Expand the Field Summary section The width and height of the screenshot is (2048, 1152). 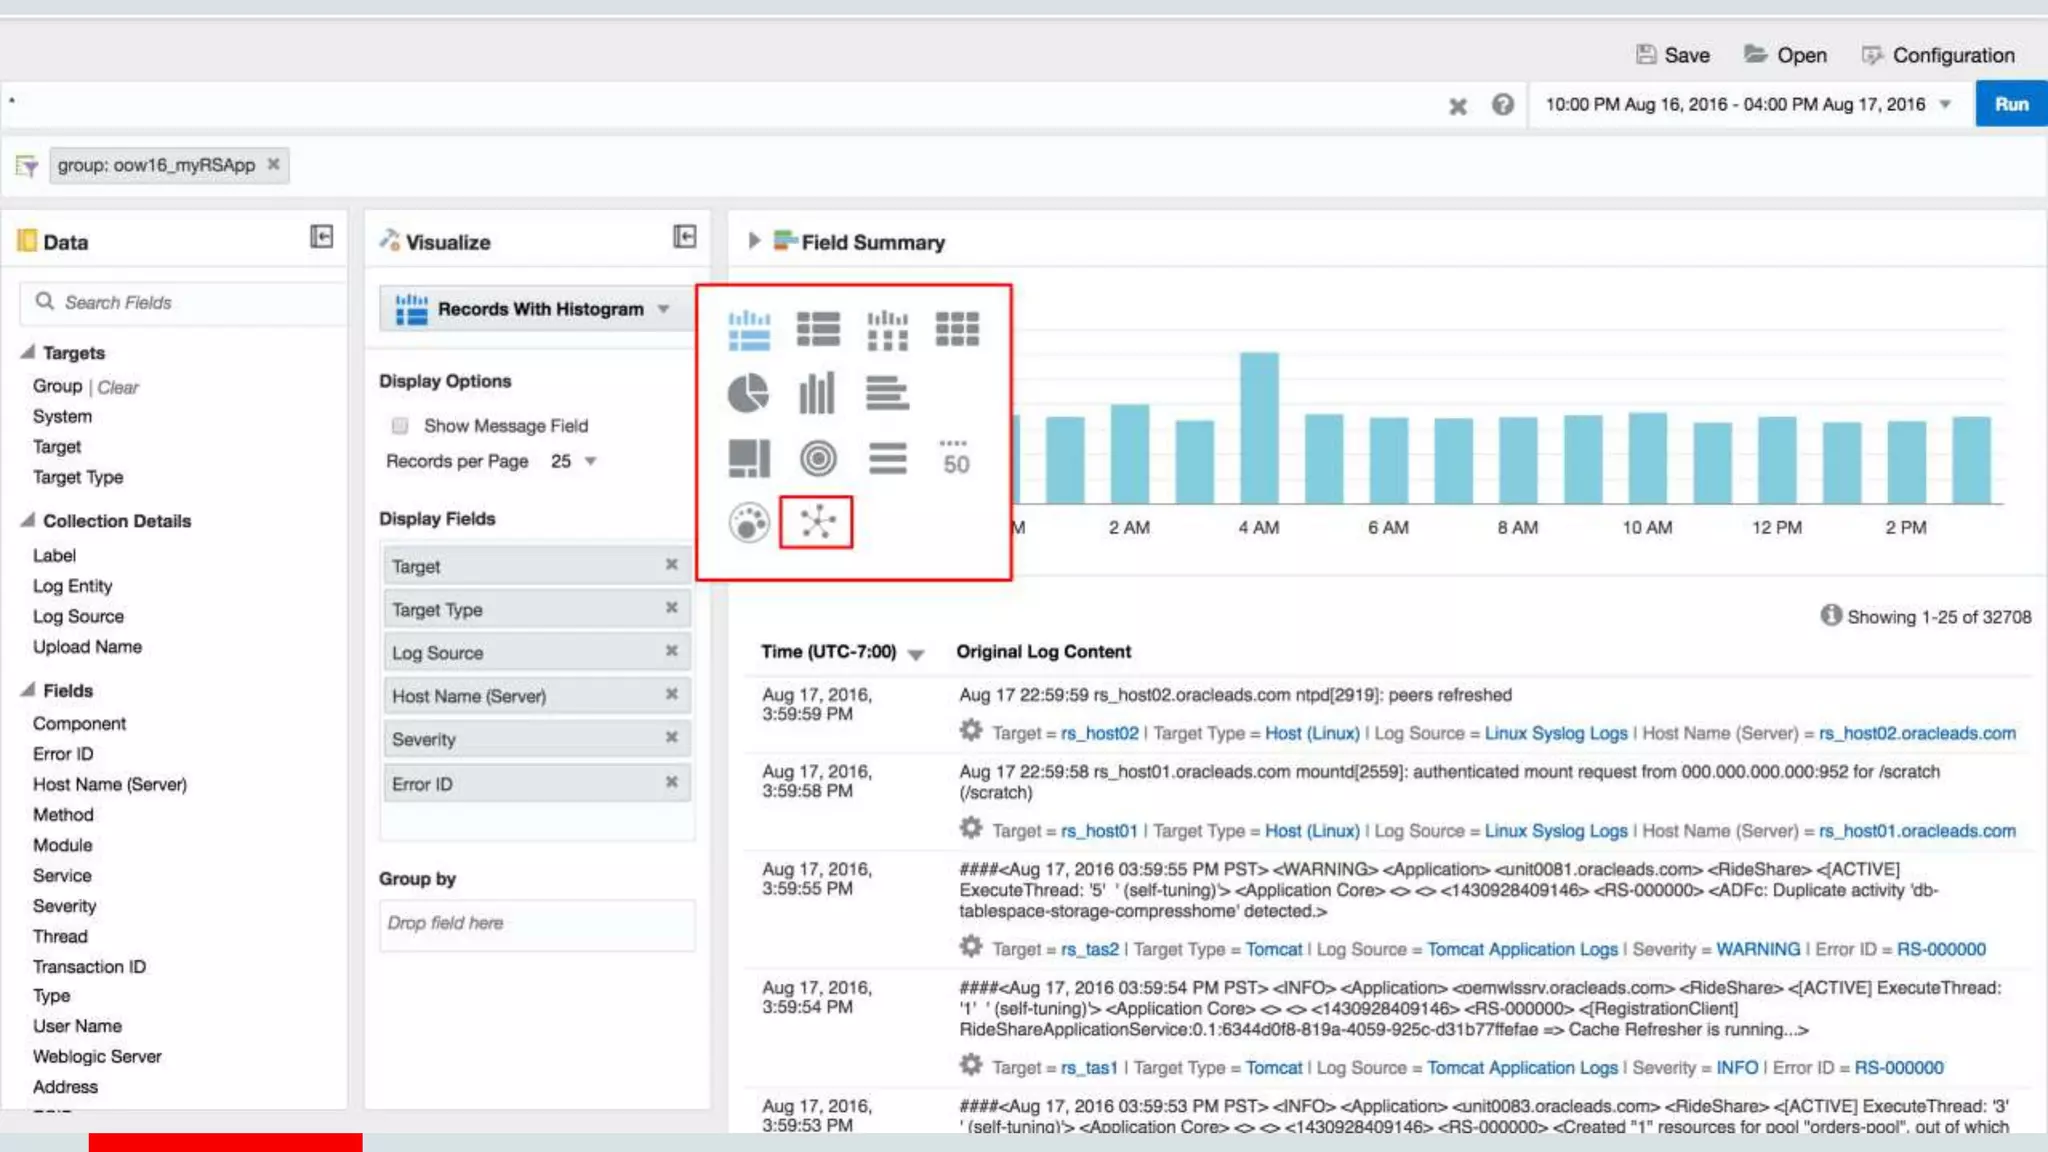coord(754,241)
